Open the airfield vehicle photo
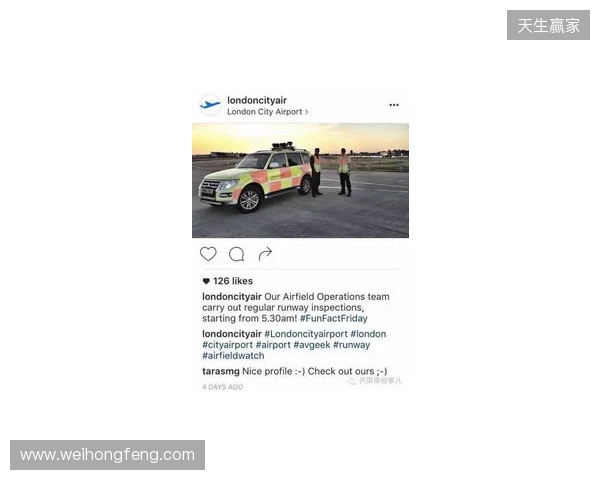This screenshot has height=480, width=600. [x=300, y=180]
